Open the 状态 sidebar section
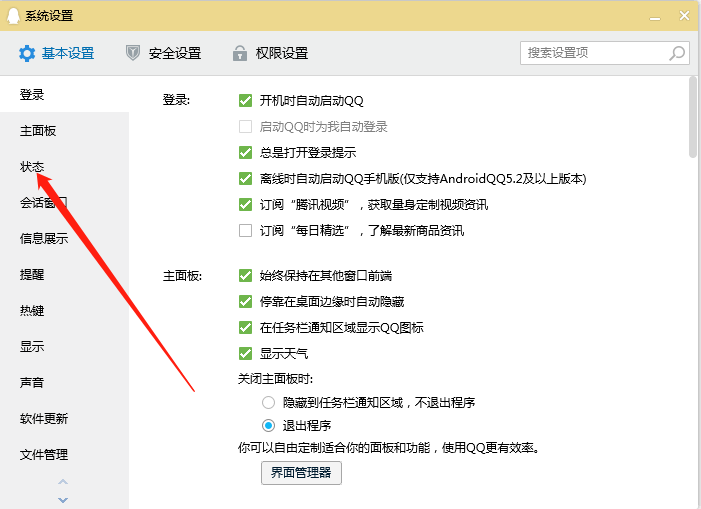The image size is (701, 509). click(64, 167)
